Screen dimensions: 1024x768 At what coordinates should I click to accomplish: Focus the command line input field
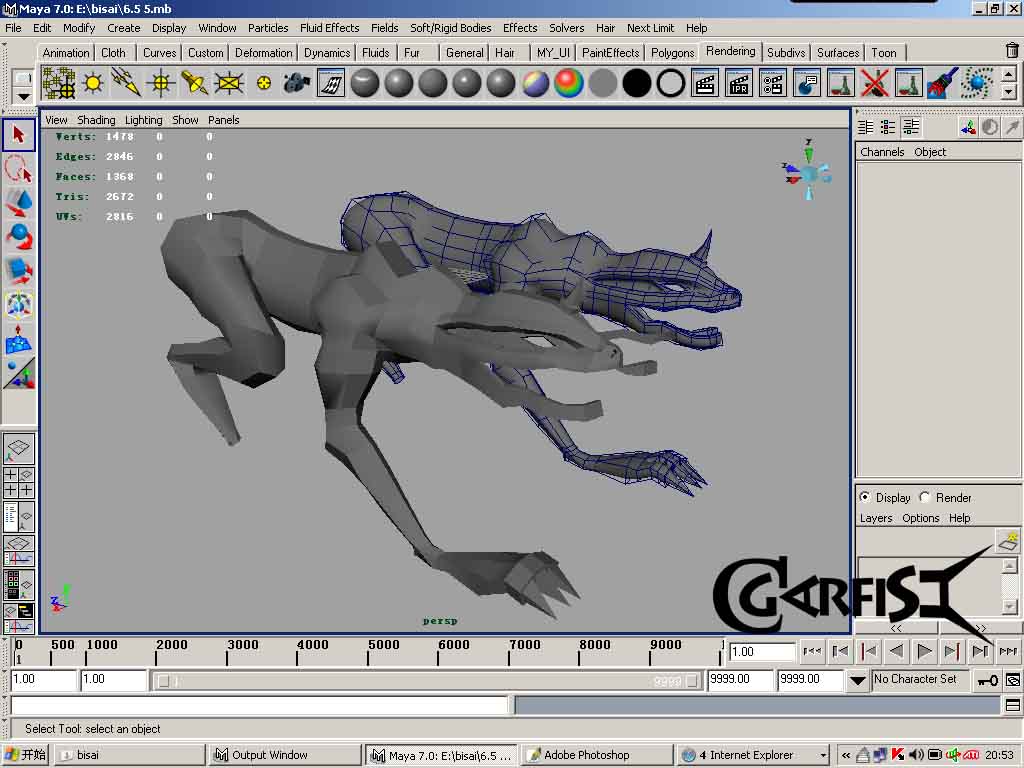pyautogui.click(x=260, y=705)
